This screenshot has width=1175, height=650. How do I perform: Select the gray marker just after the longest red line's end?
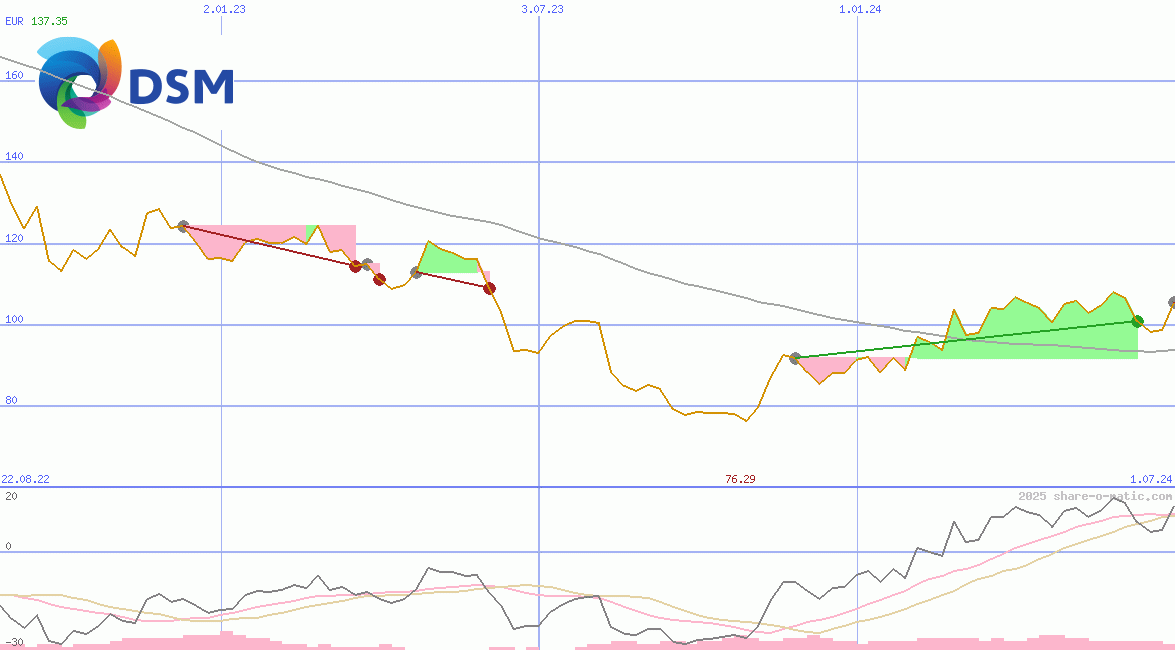point(367,265)
